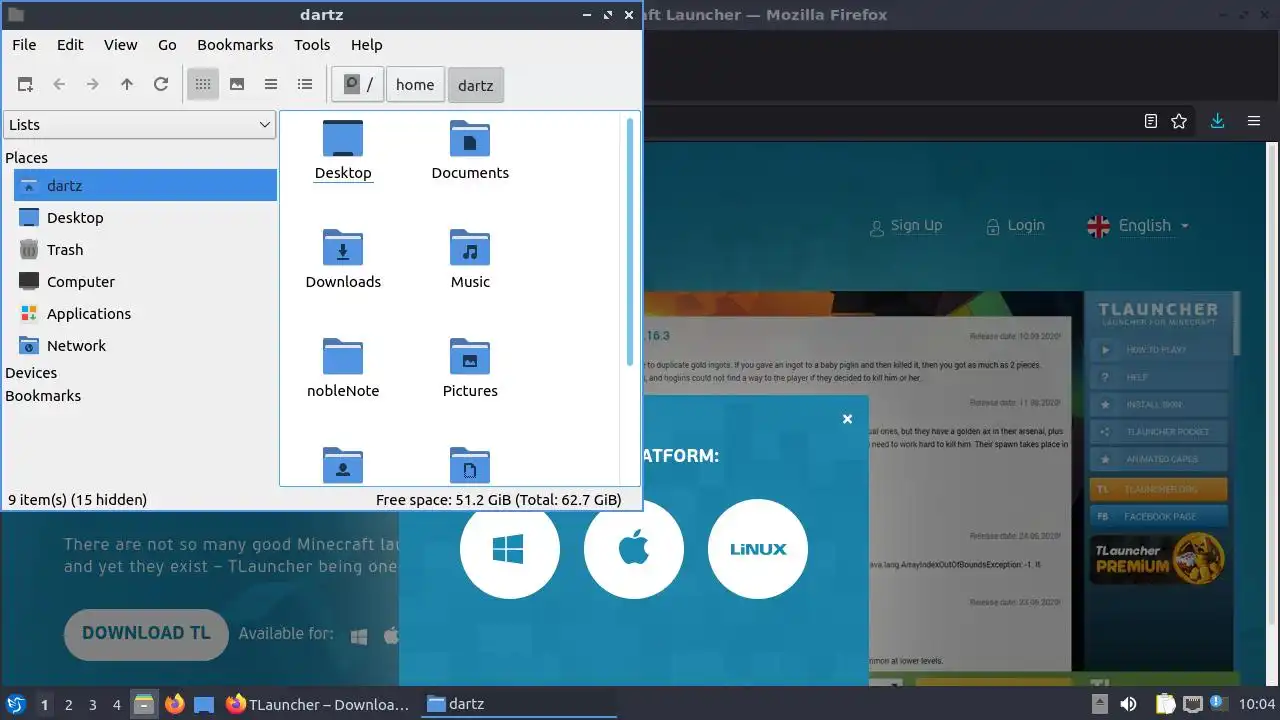Image resolution: width=1280 pixels, height=720 pixels.
Task: Reload the dartz folder view
Action: (161, 85)
